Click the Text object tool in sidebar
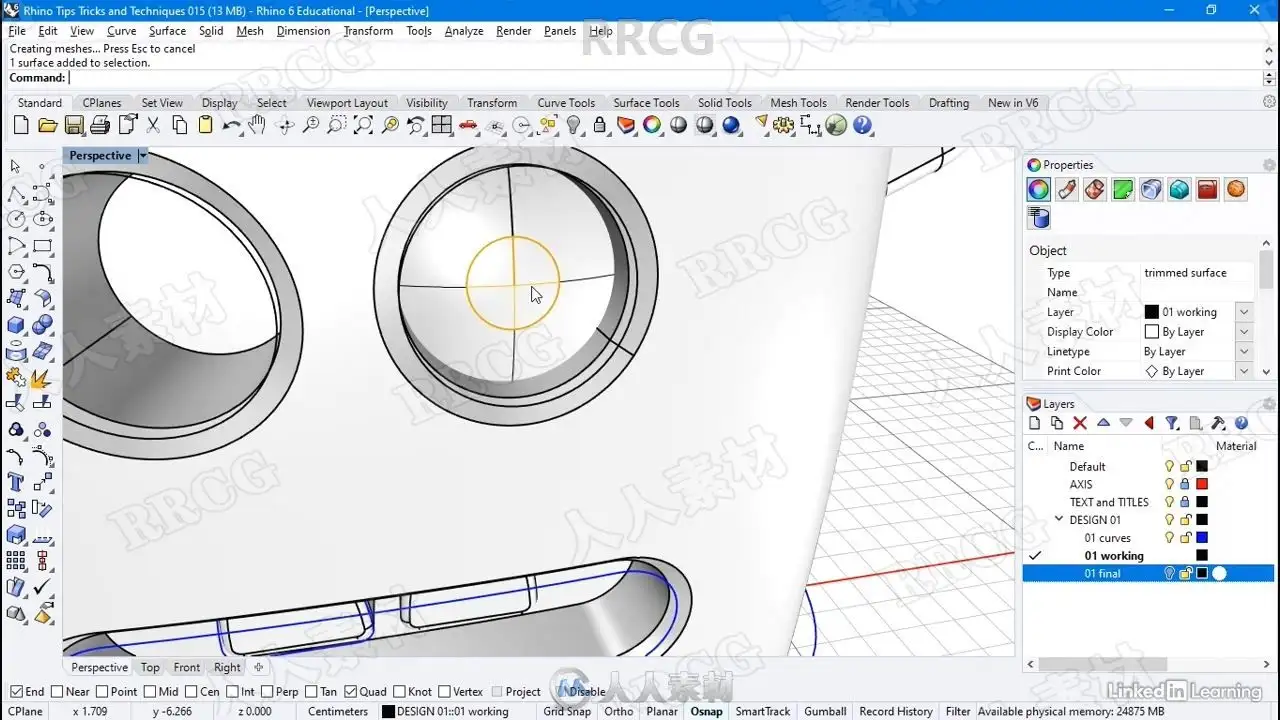The image size is (1280, 720). coord(16,482)
